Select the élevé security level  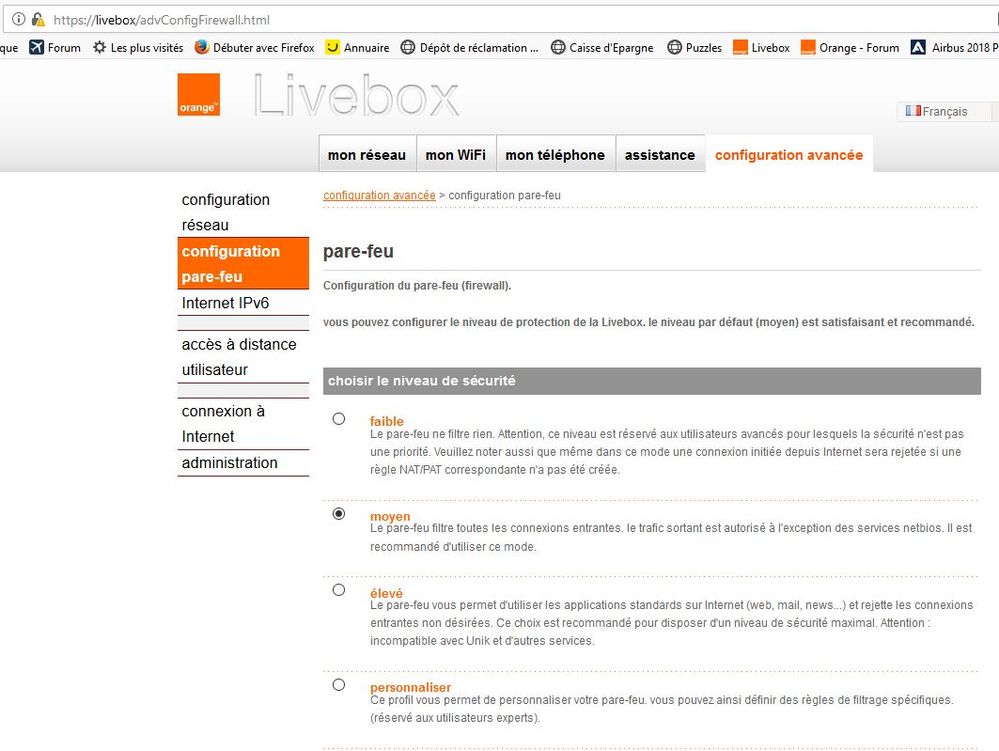pos(339,590)
